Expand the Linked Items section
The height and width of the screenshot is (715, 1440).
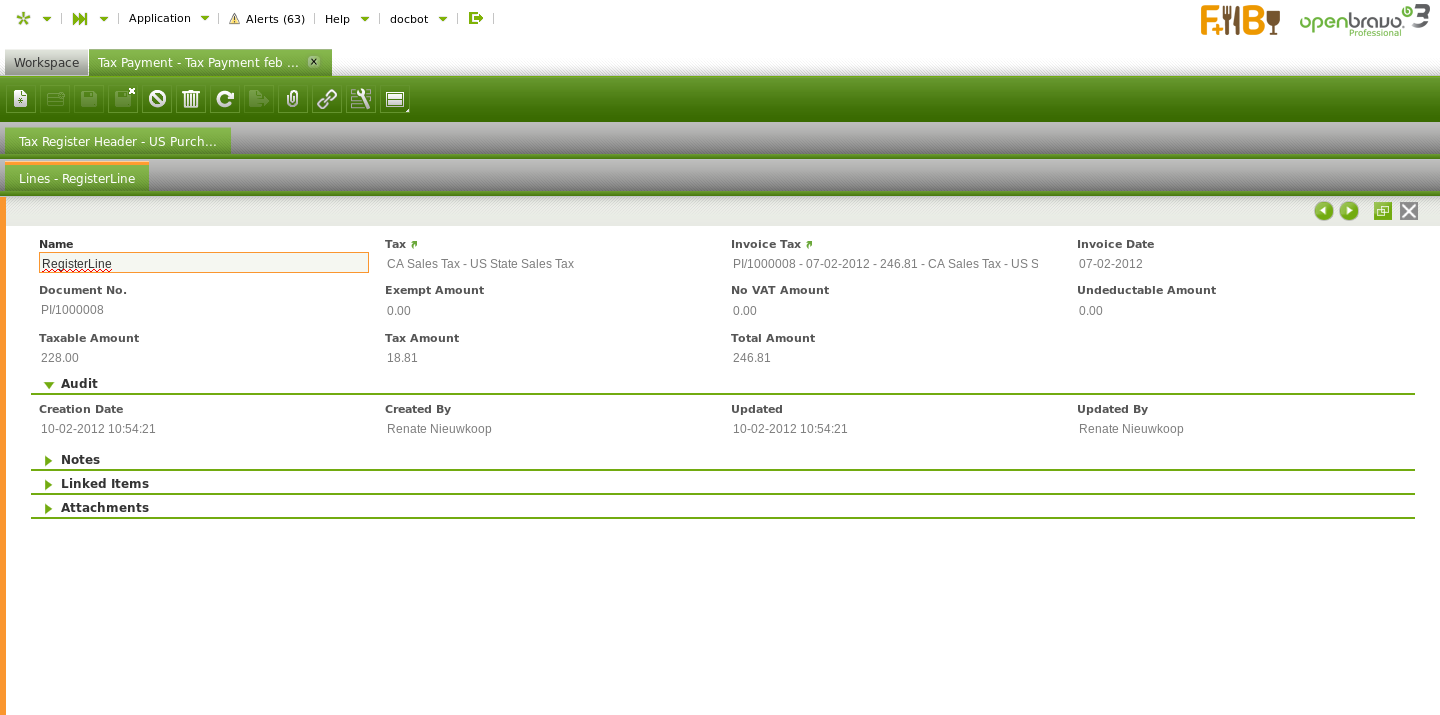(x=49, y=484)
